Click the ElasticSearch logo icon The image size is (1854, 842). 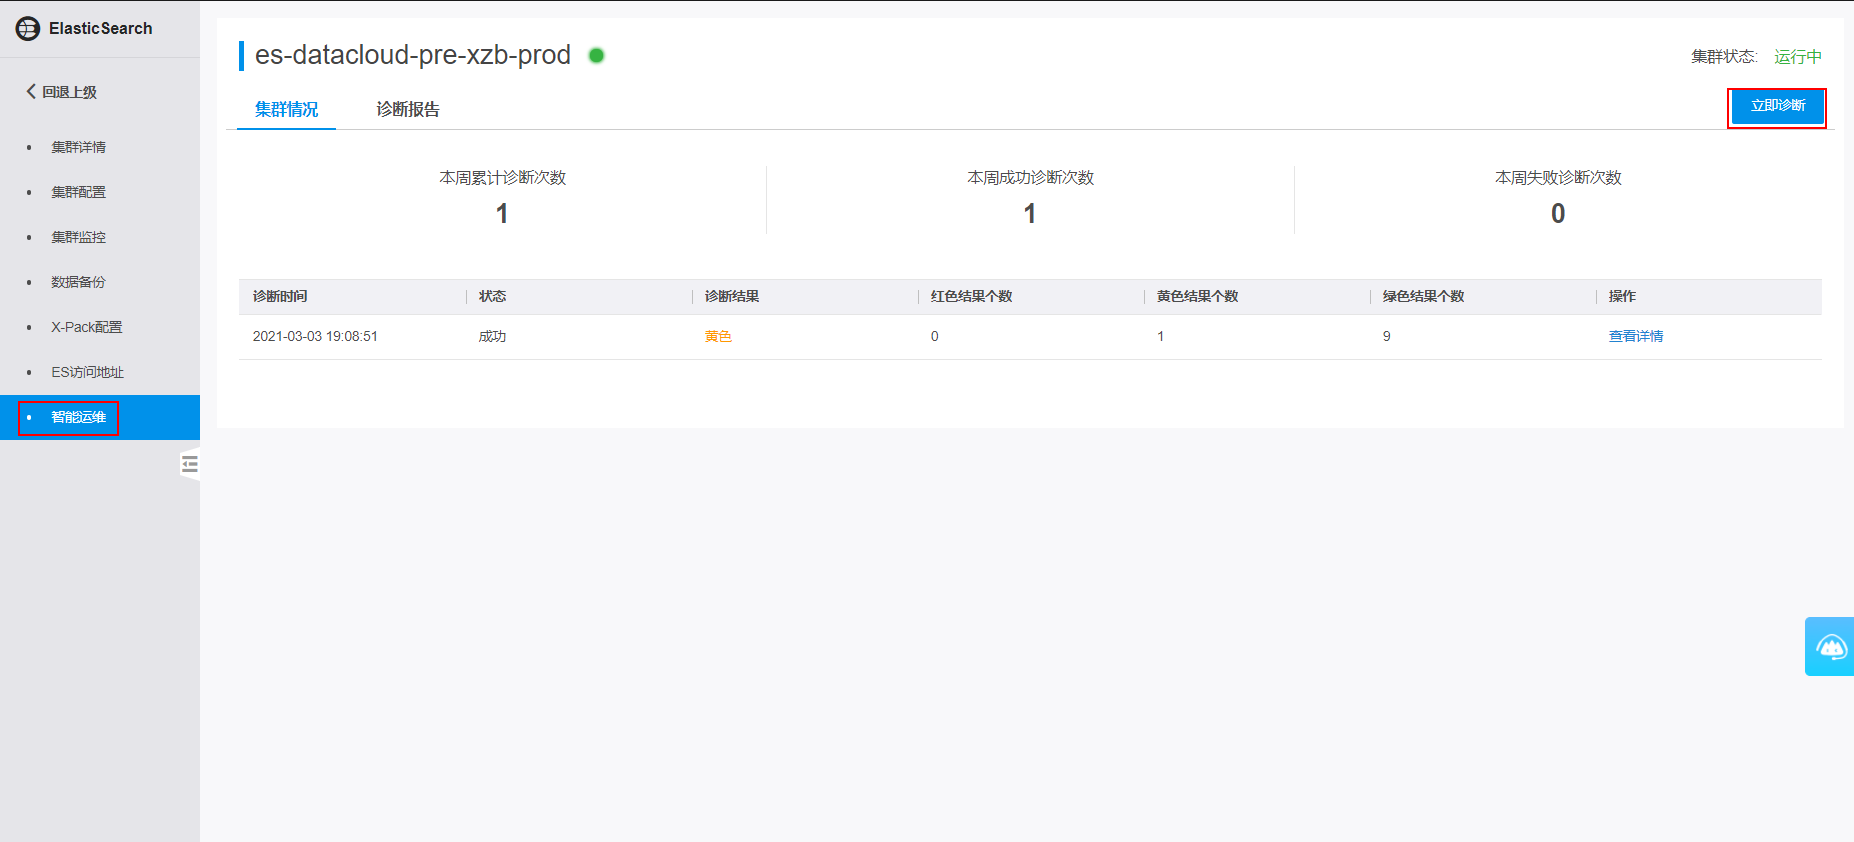[28, 29]
